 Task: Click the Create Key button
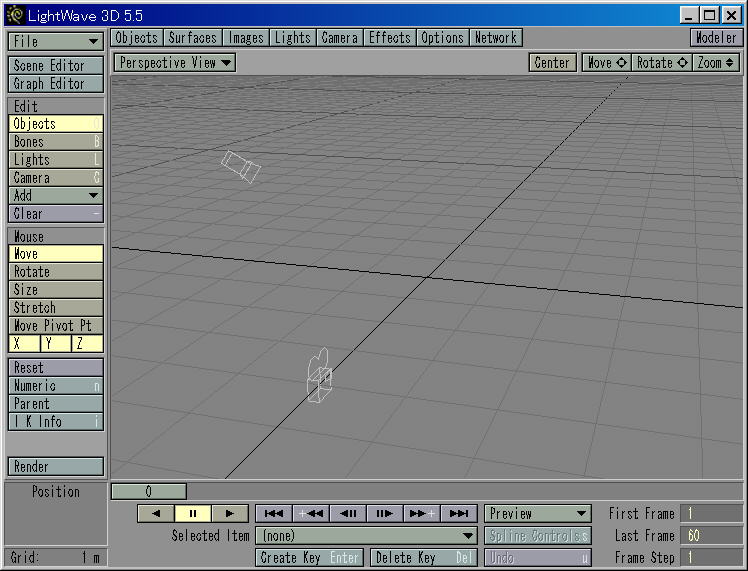310,558
